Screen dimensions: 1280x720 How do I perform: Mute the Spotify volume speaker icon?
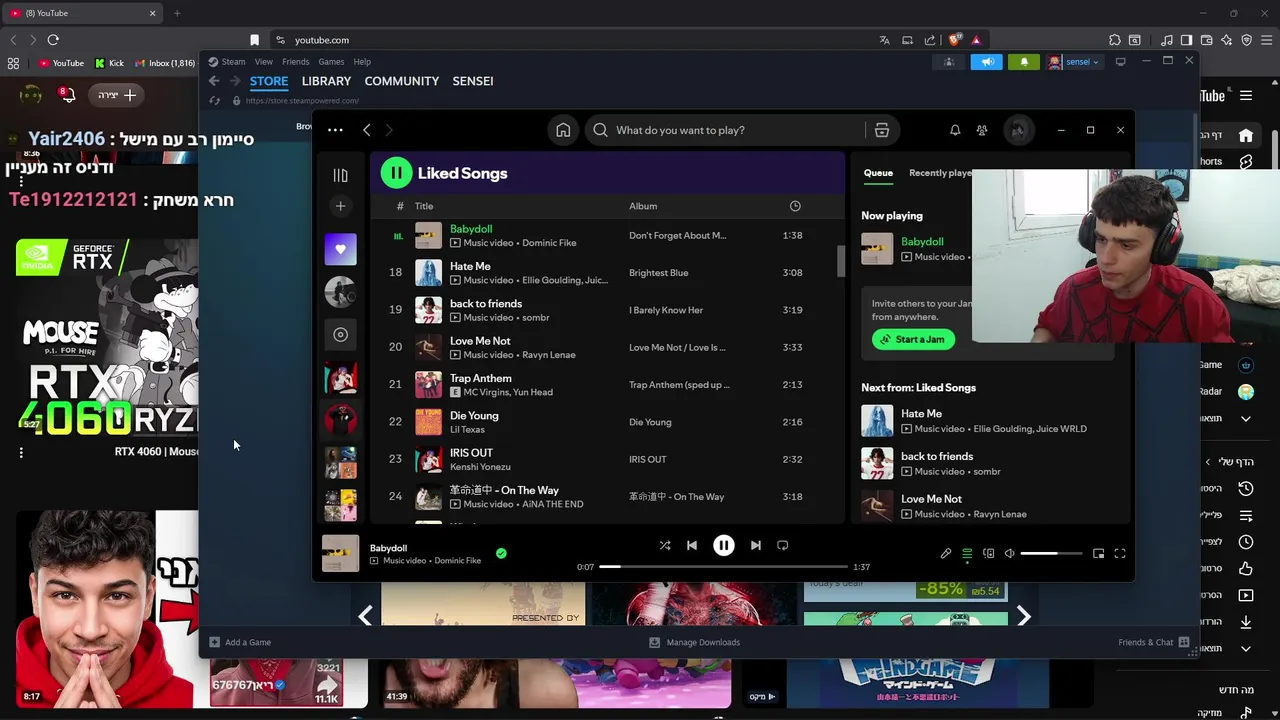pos(1009,553)
